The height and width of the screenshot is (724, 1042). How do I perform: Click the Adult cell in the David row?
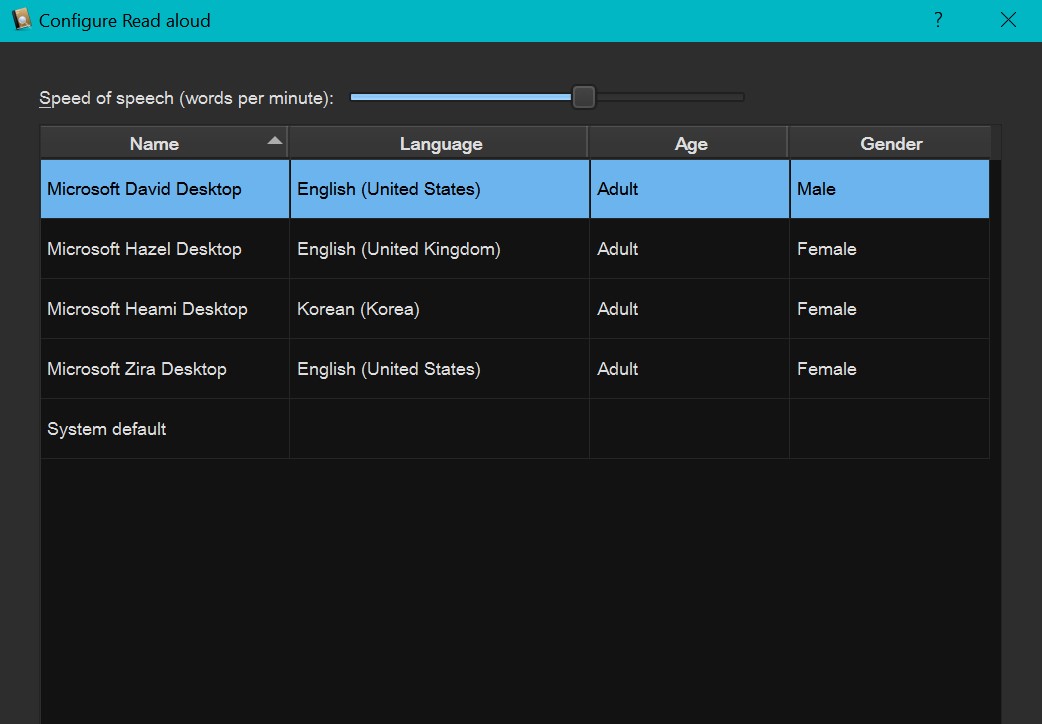click(x=689, y=189)
